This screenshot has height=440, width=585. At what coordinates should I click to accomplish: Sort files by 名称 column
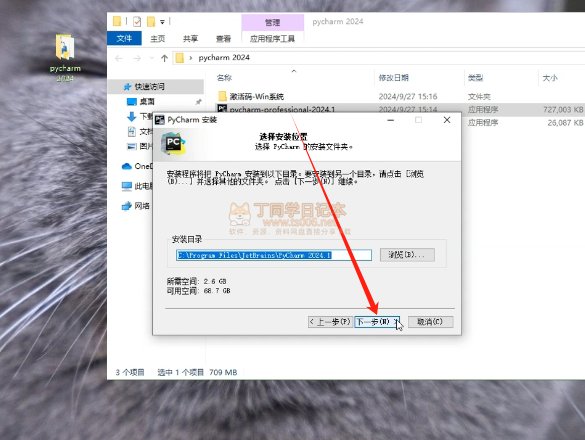pyautogui.click(x=224, y=78)
